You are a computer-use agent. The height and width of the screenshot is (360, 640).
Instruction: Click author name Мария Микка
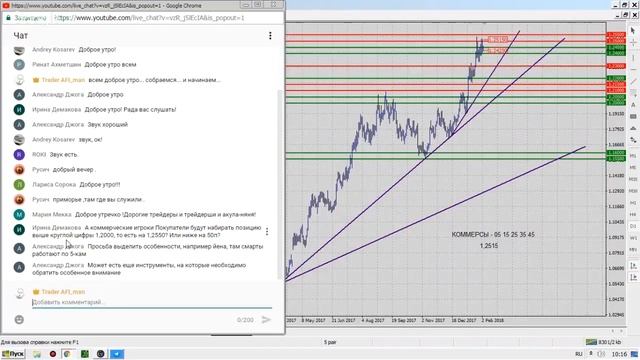point(52,214)
